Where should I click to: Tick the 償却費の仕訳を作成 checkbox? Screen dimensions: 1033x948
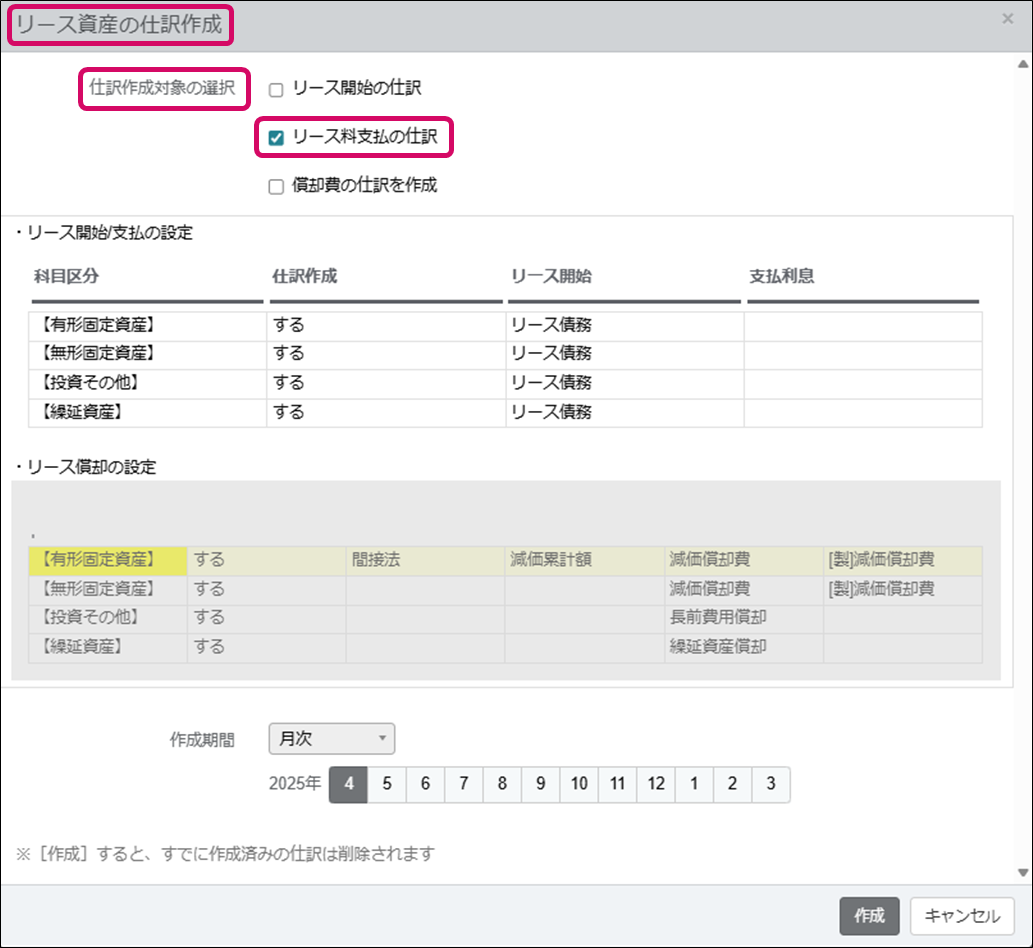tap(277, 187)
